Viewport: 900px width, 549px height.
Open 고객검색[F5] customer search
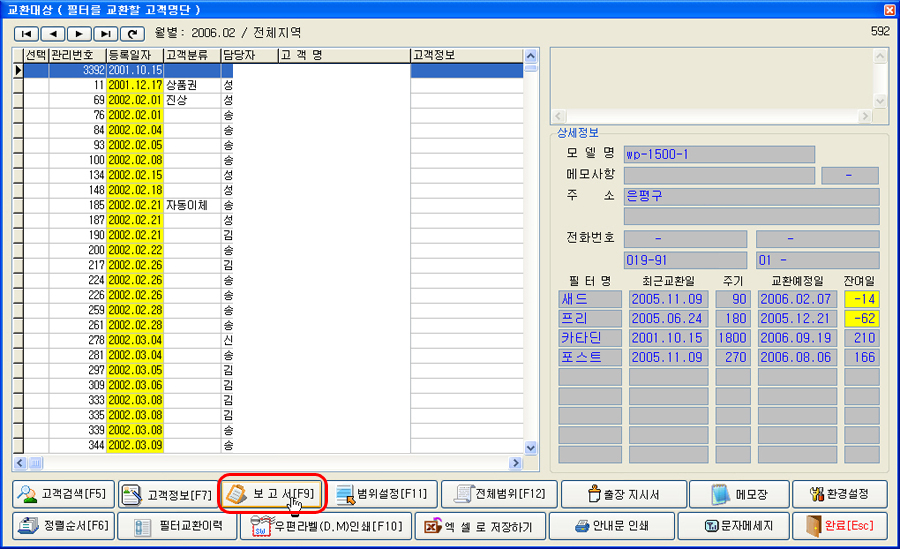click(64, 494)
